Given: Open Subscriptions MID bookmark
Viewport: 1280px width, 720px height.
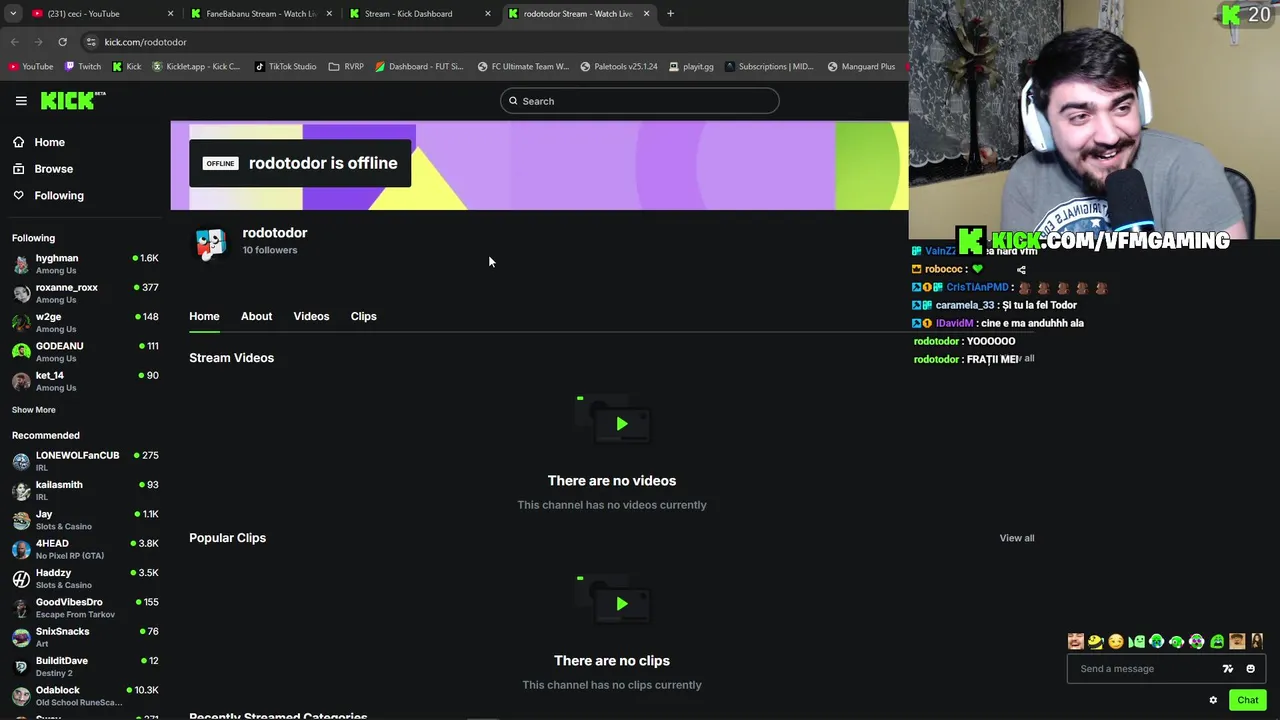Looking at the screenshot, I should tap(769, 67).
